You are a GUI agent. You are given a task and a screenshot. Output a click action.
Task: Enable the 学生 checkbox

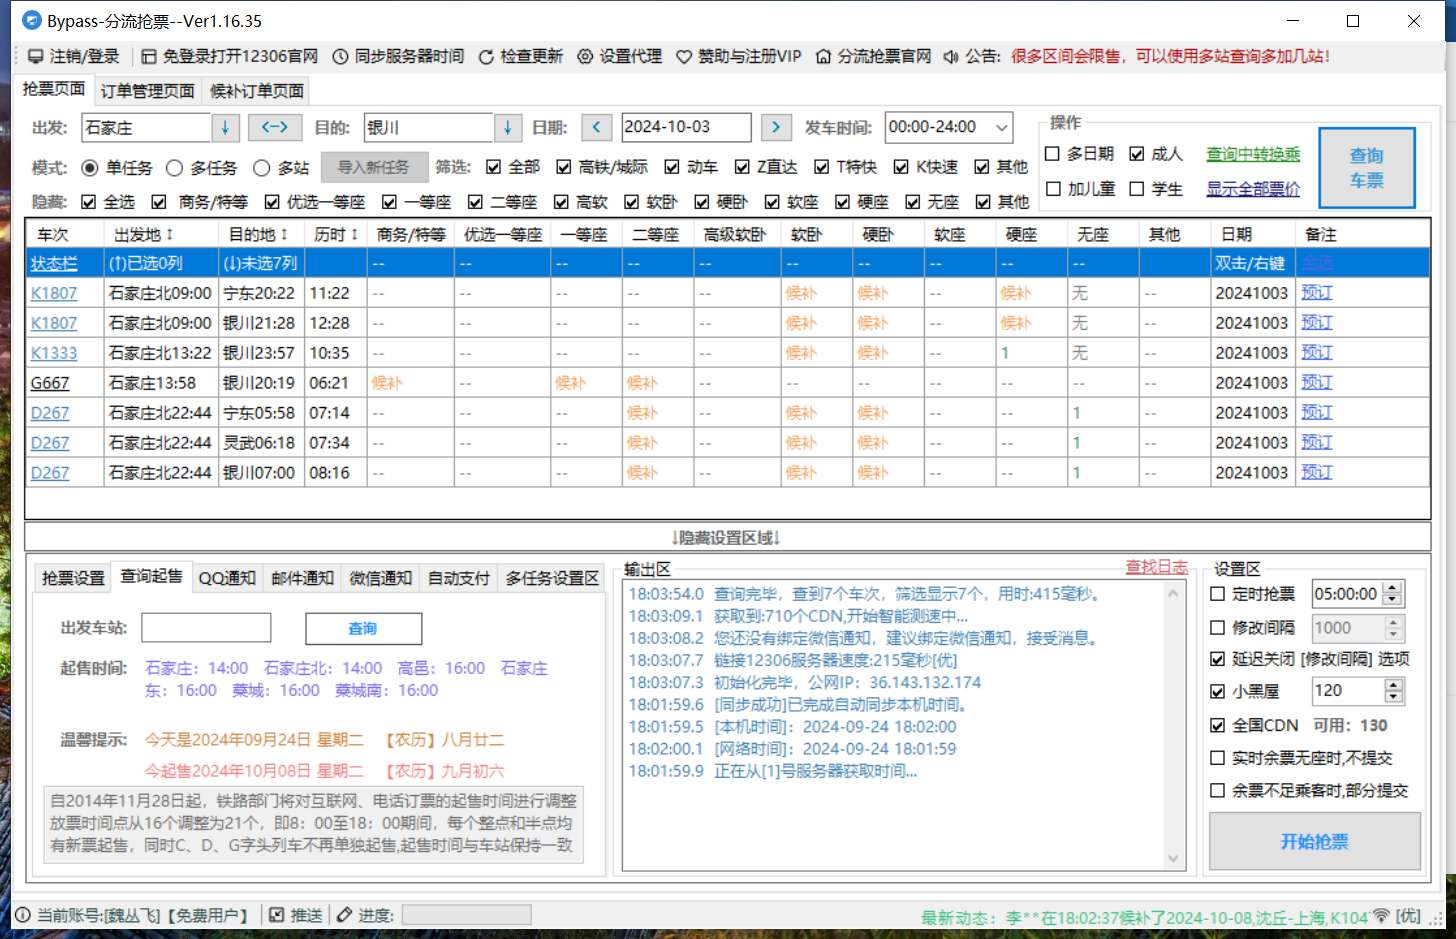tap(1137, 189)
